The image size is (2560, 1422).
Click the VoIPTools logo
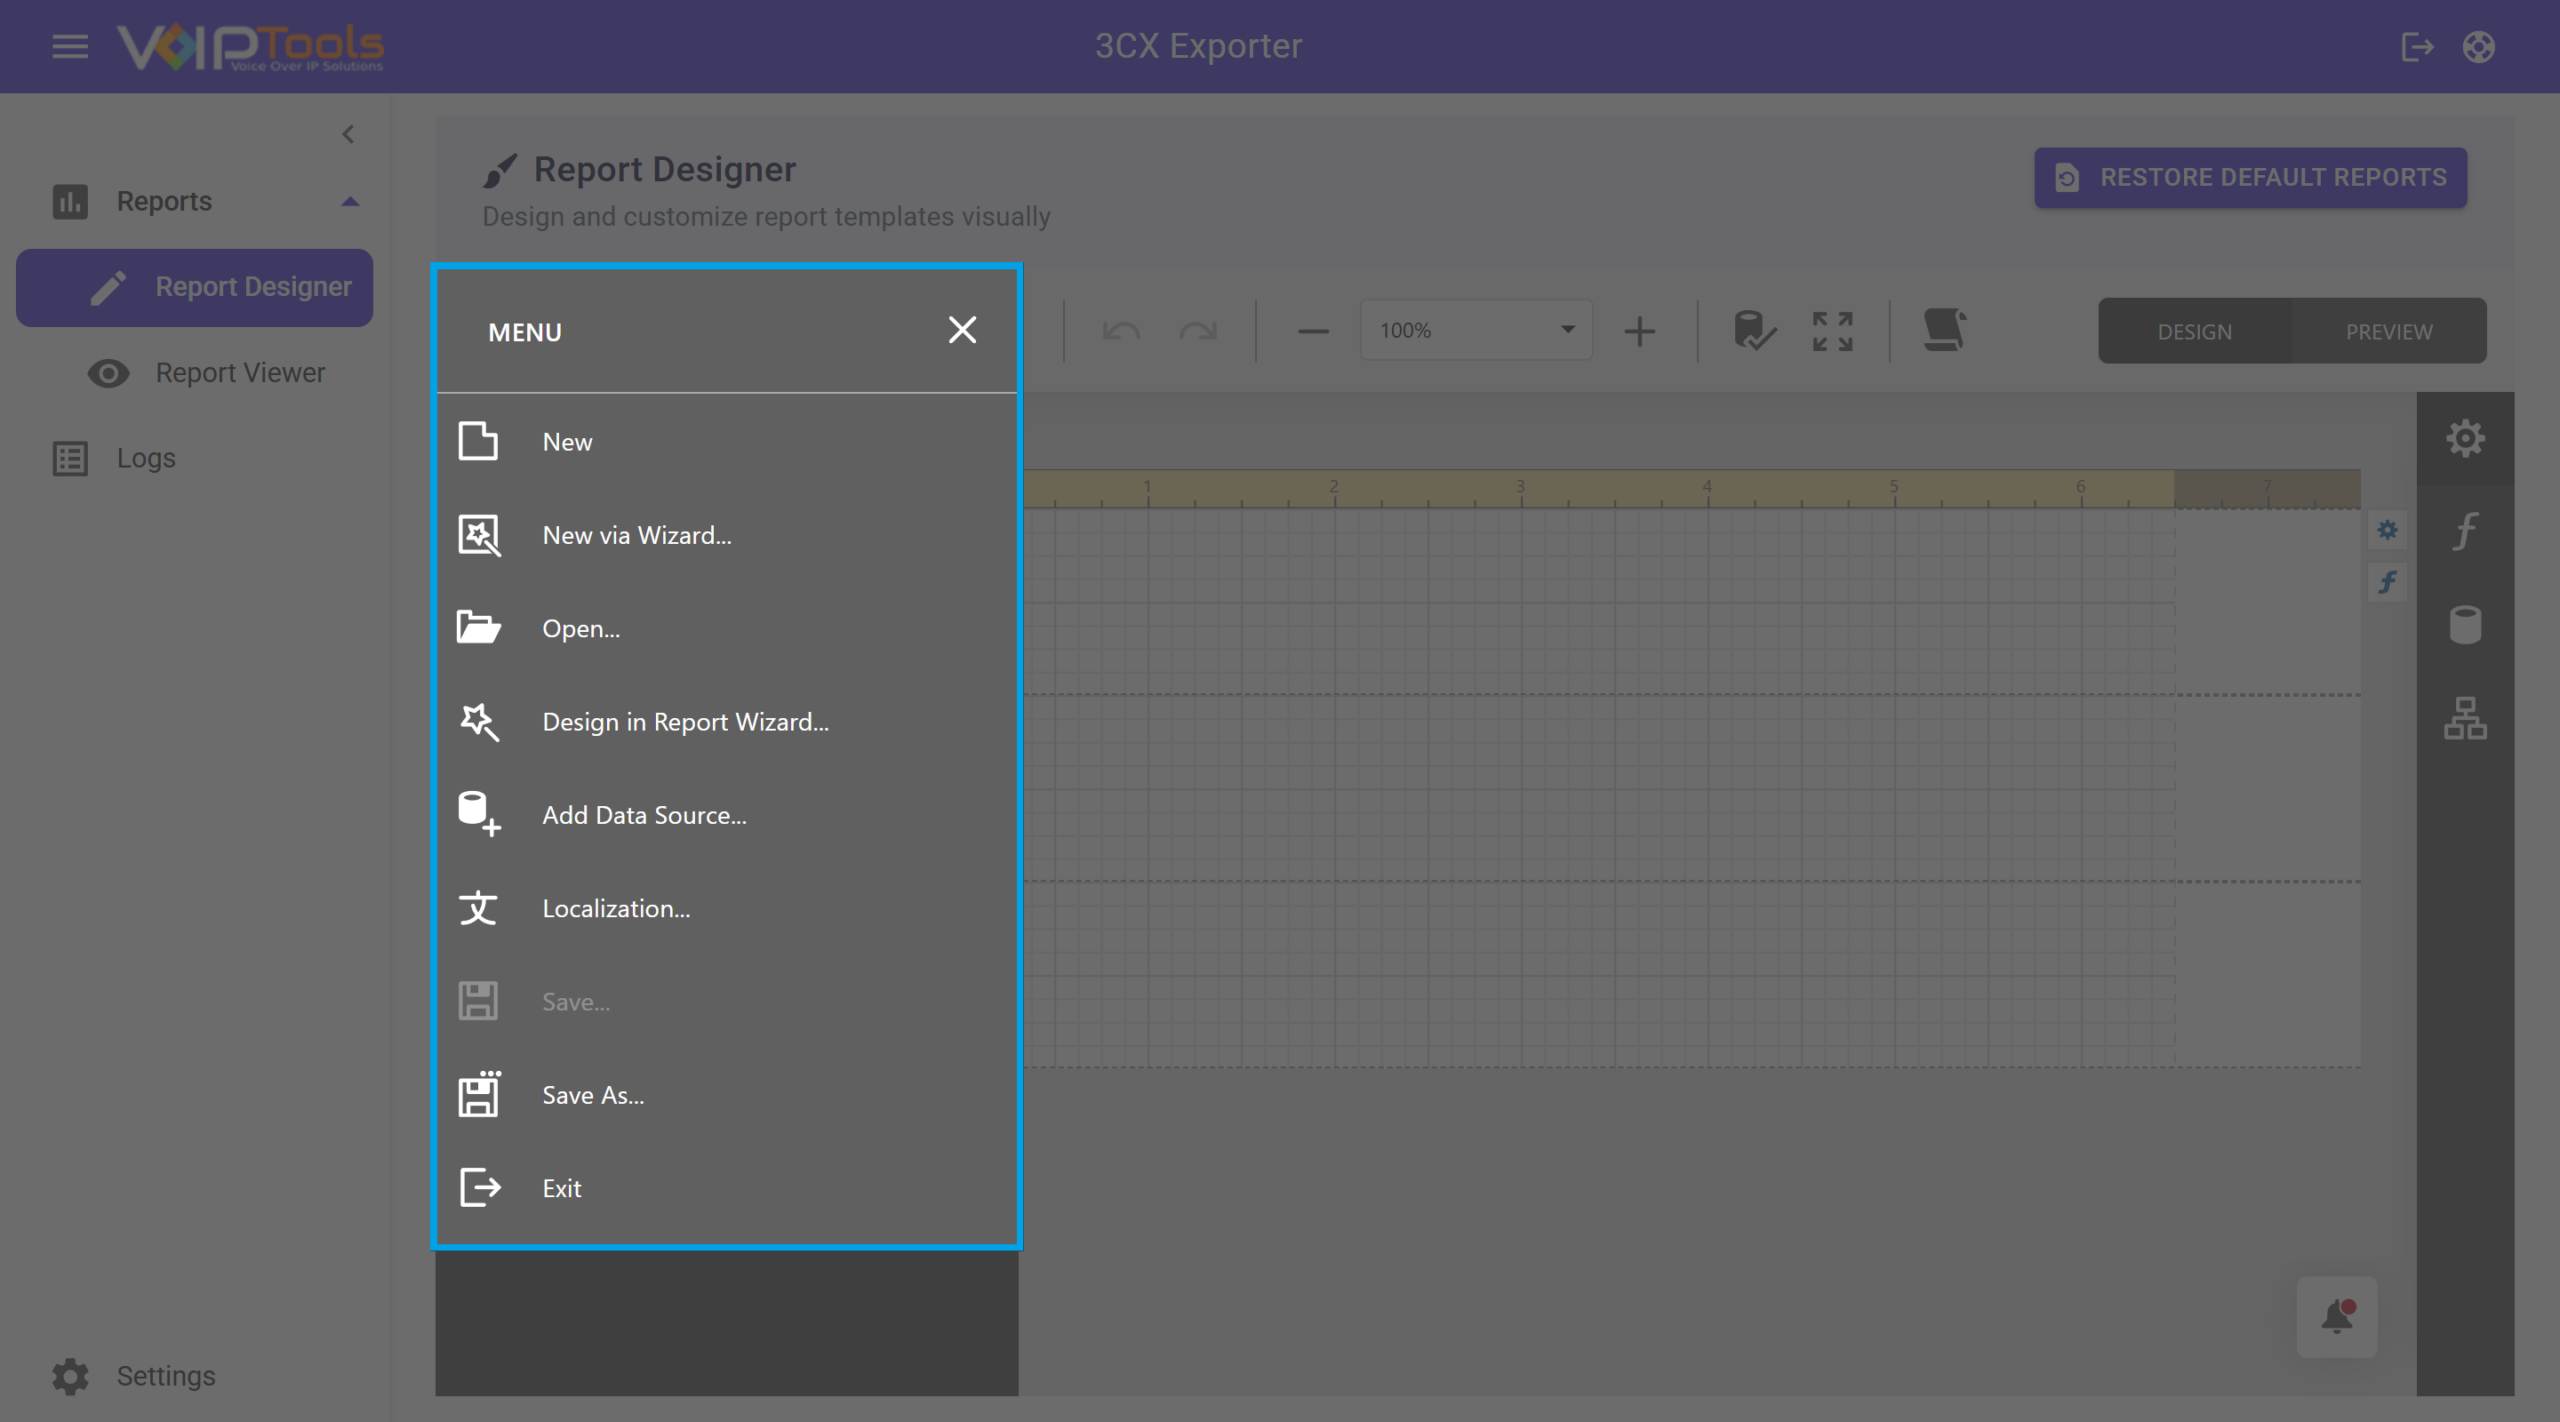(250, 46)
